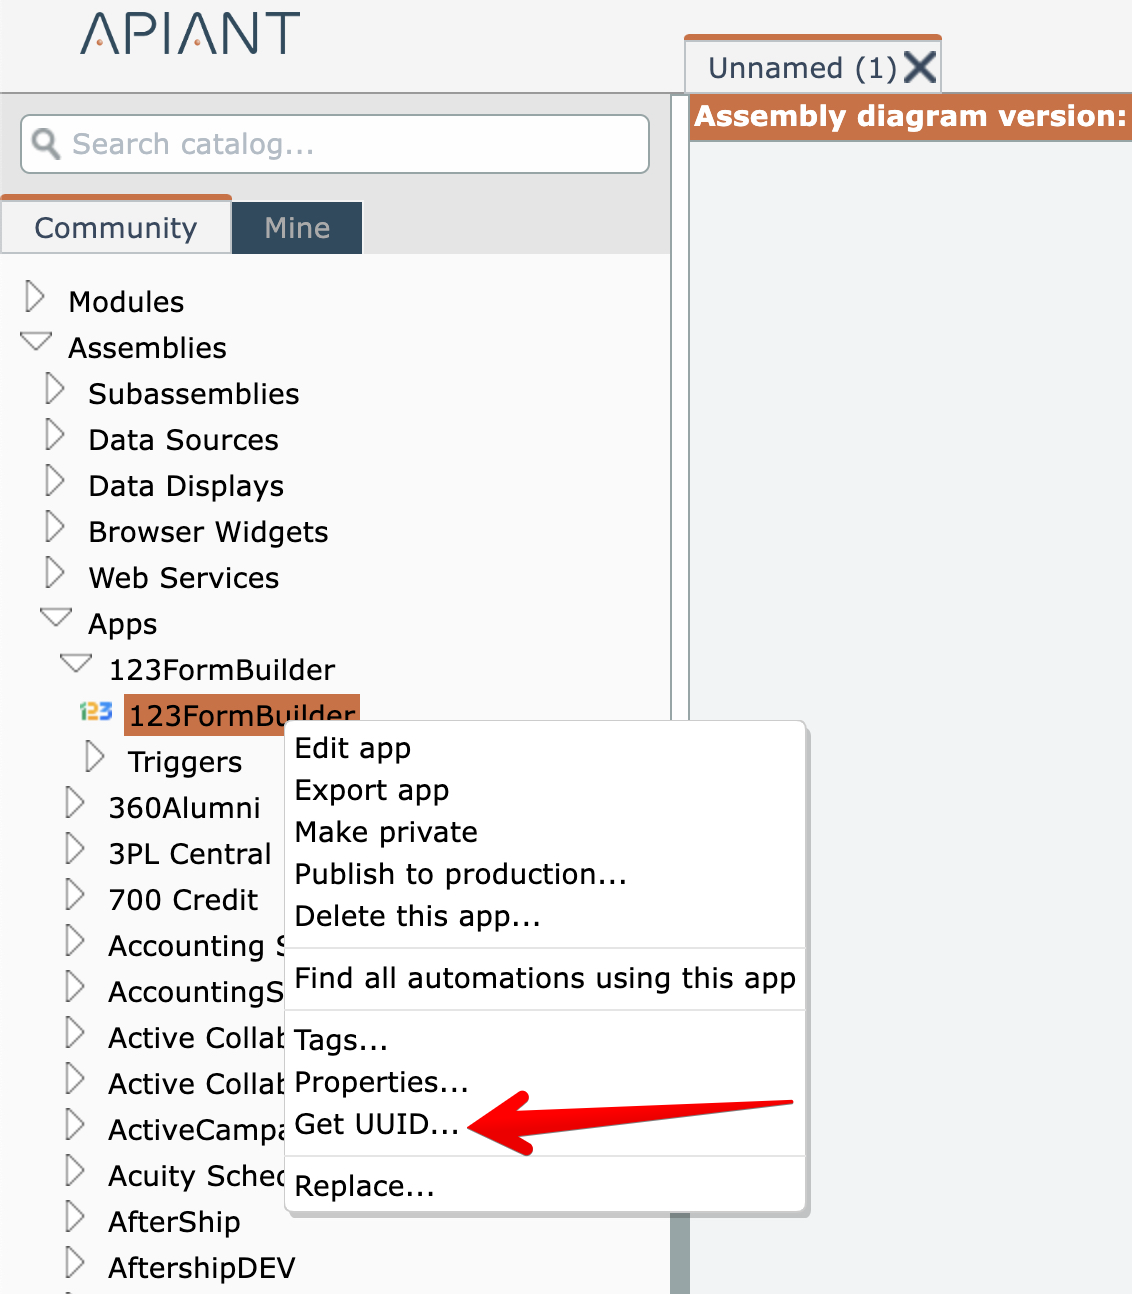The width and height of the screenshot is (1132, 1294).
Task: Expand the Data Sources folder
Action: 55,435
